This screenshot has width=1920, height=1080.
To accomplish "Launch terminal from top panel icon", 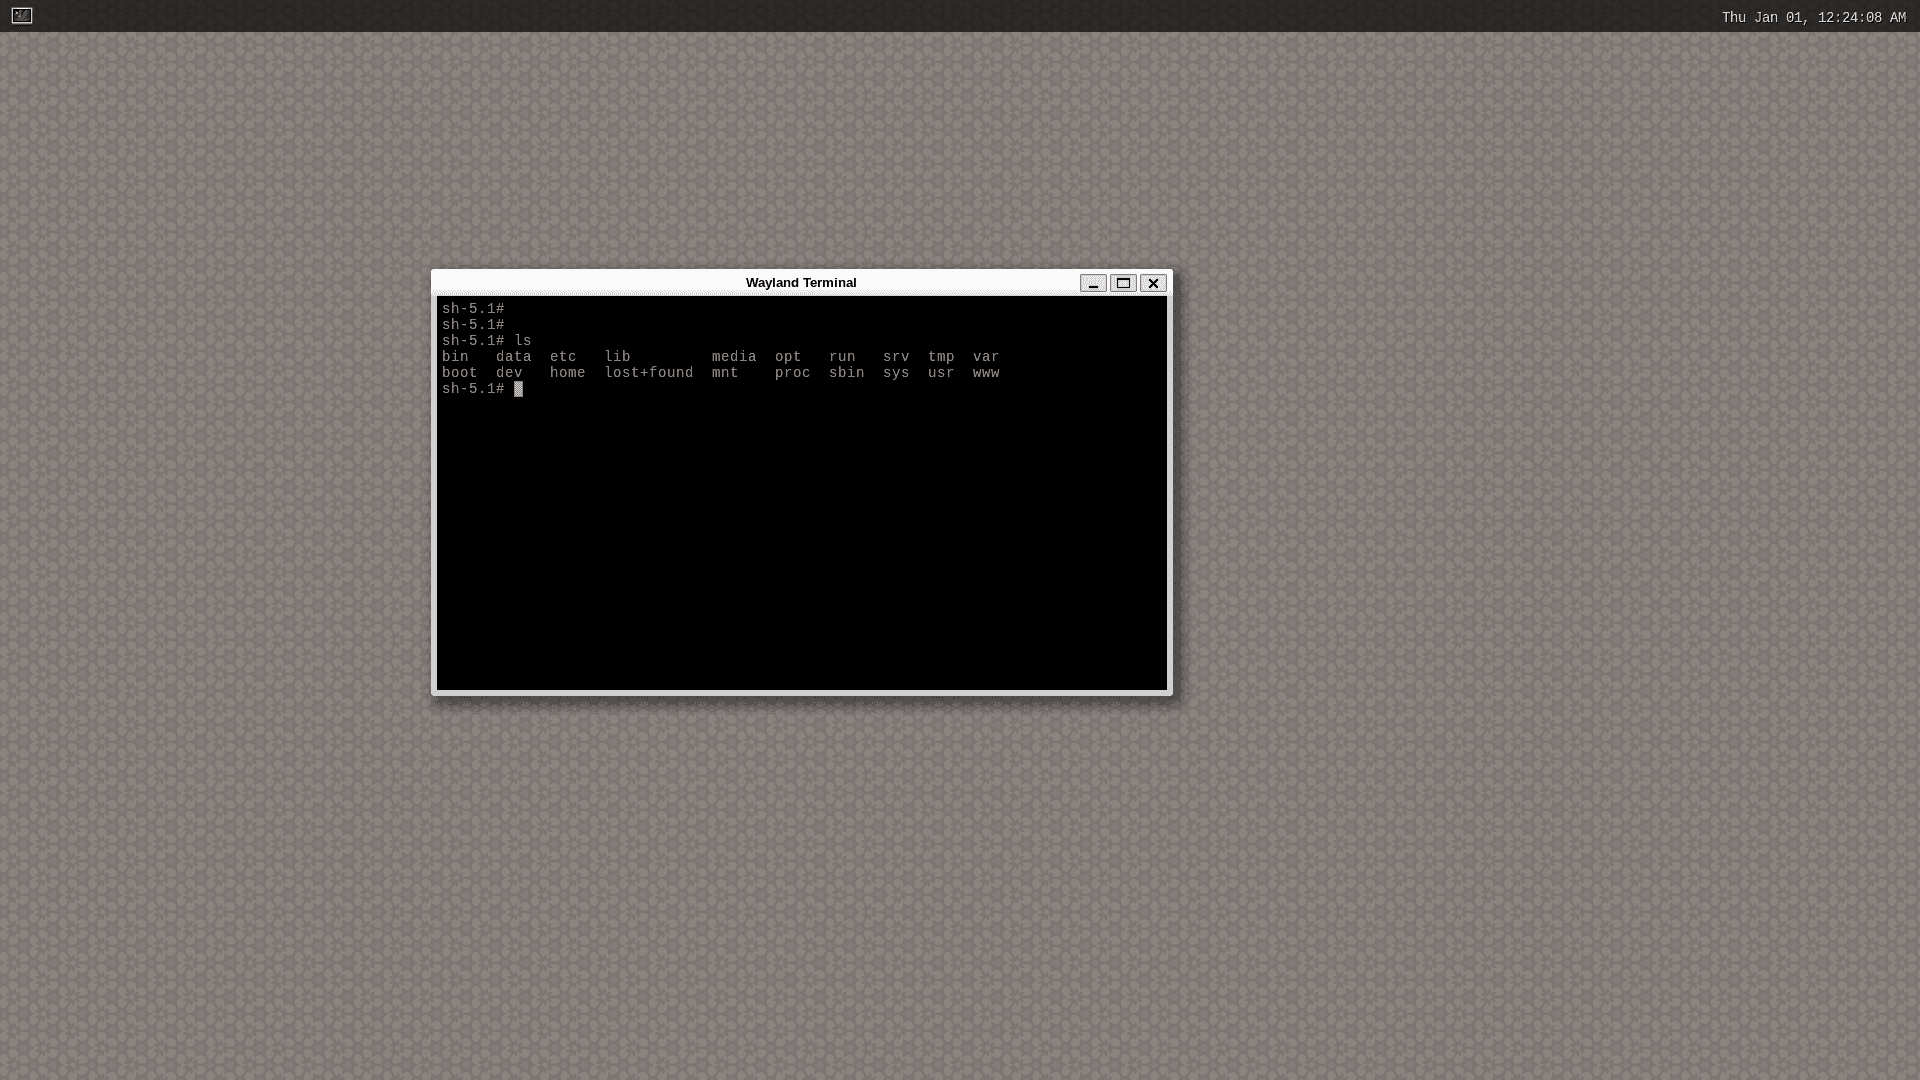I will (22, 15).
